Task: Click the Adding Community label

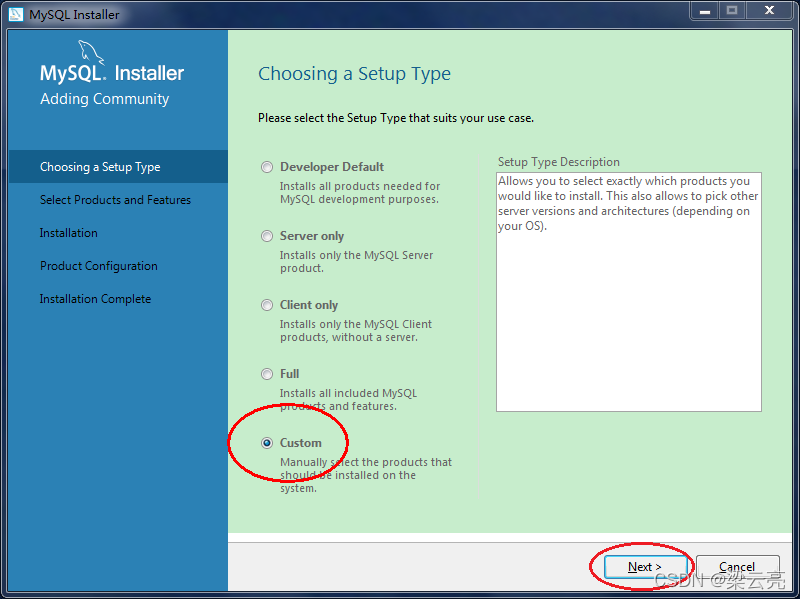Action: coord(103,98)
